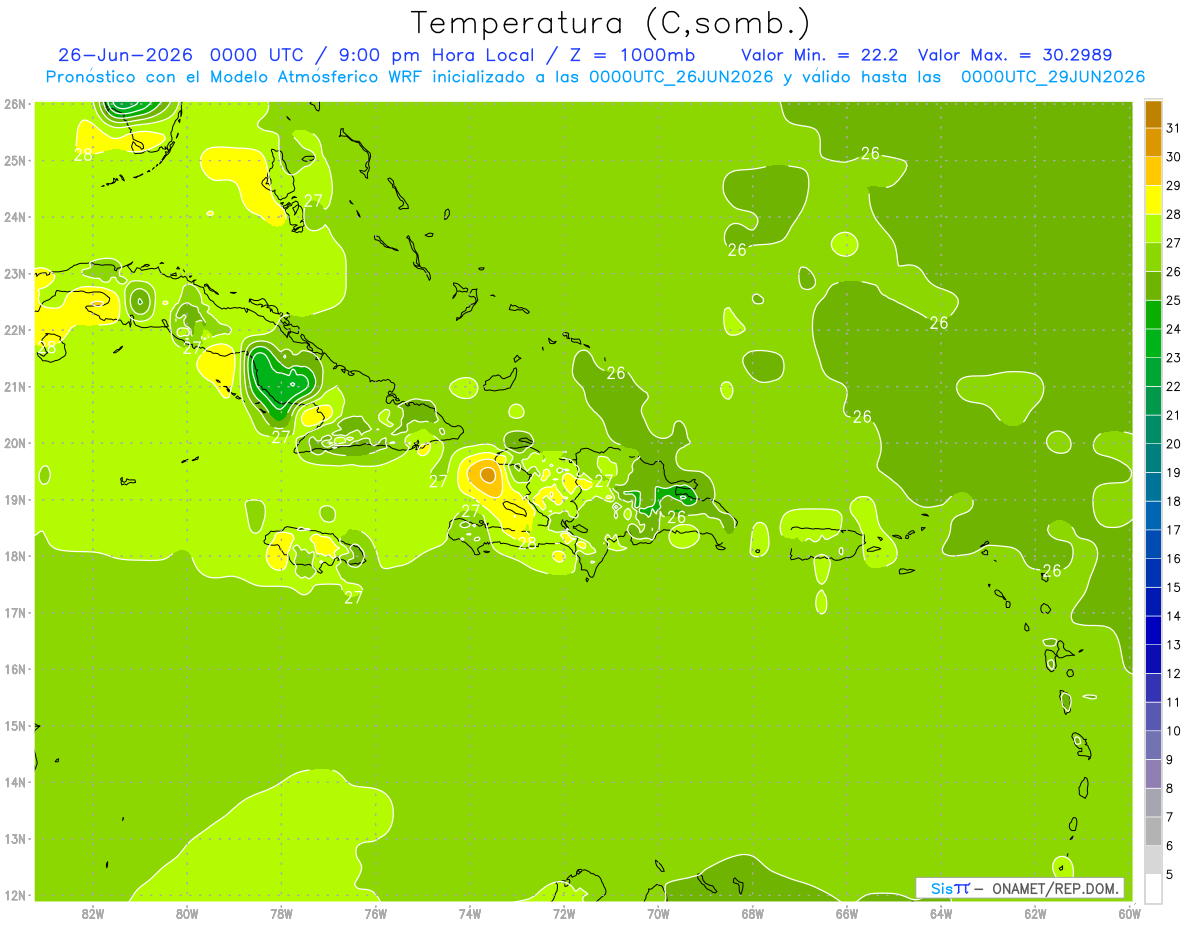This screenshot has width=1200, height=927.
Task: Click the "24N" latitude axis label
Action: tap(14, 217)
